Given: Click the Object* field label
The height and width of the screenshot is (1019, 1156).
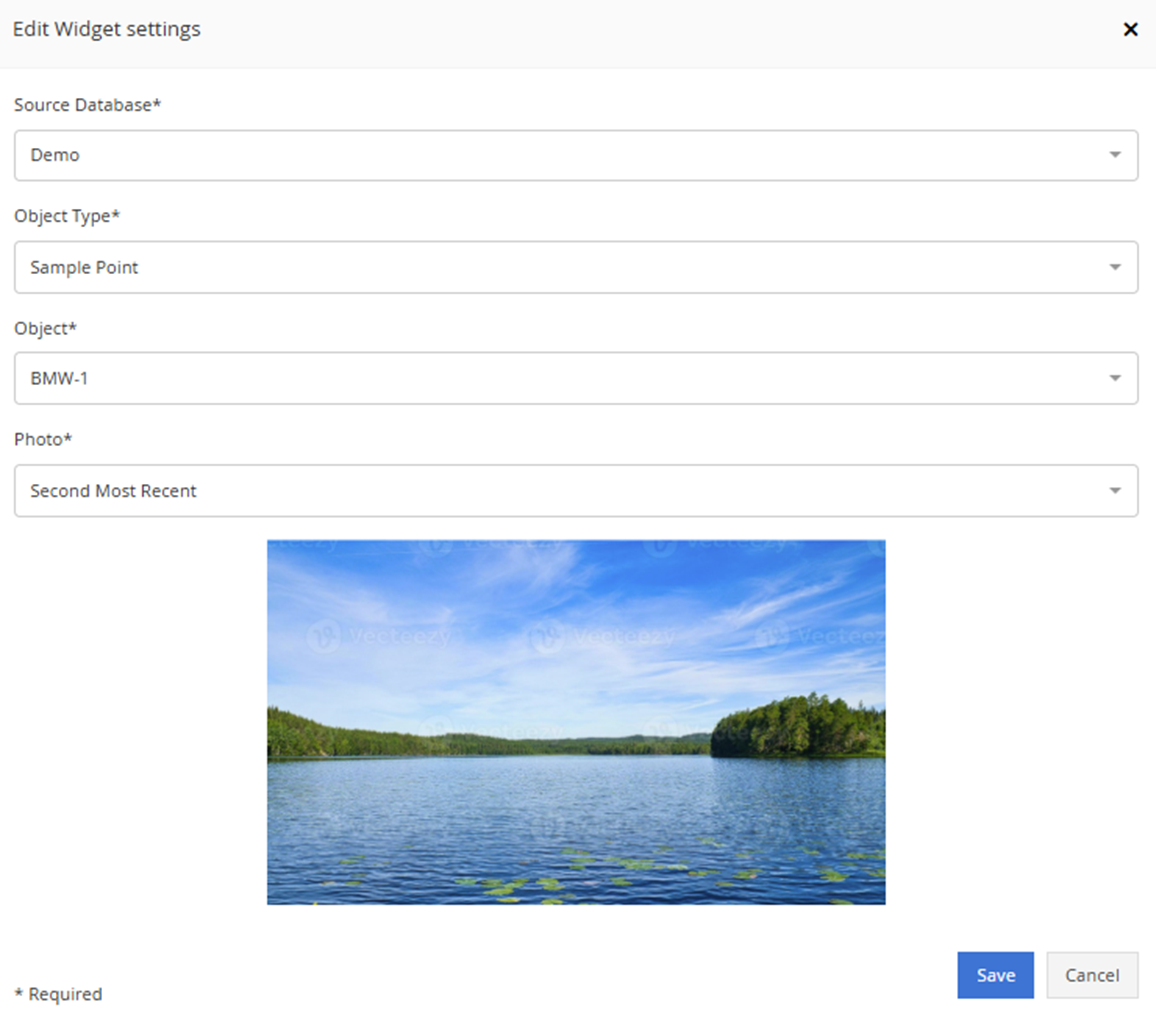Looking at the screenshot, I should [45, 328].
